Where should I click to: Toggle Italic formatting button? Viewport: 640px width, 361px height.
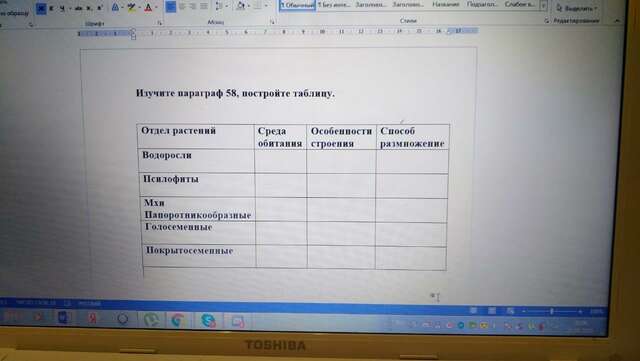pyautogui.click(x=52, y=8)
